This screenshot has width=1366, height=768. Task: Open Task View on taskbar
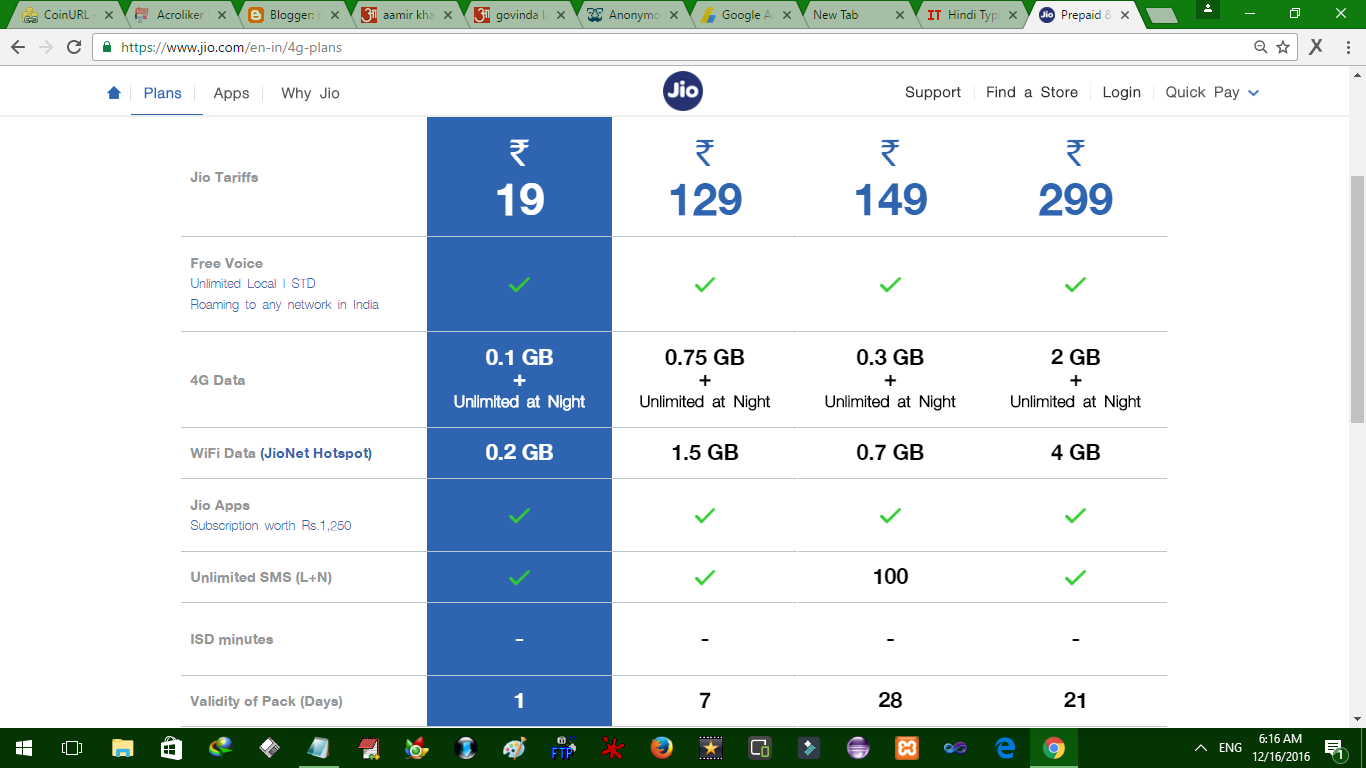coord(72,748)
